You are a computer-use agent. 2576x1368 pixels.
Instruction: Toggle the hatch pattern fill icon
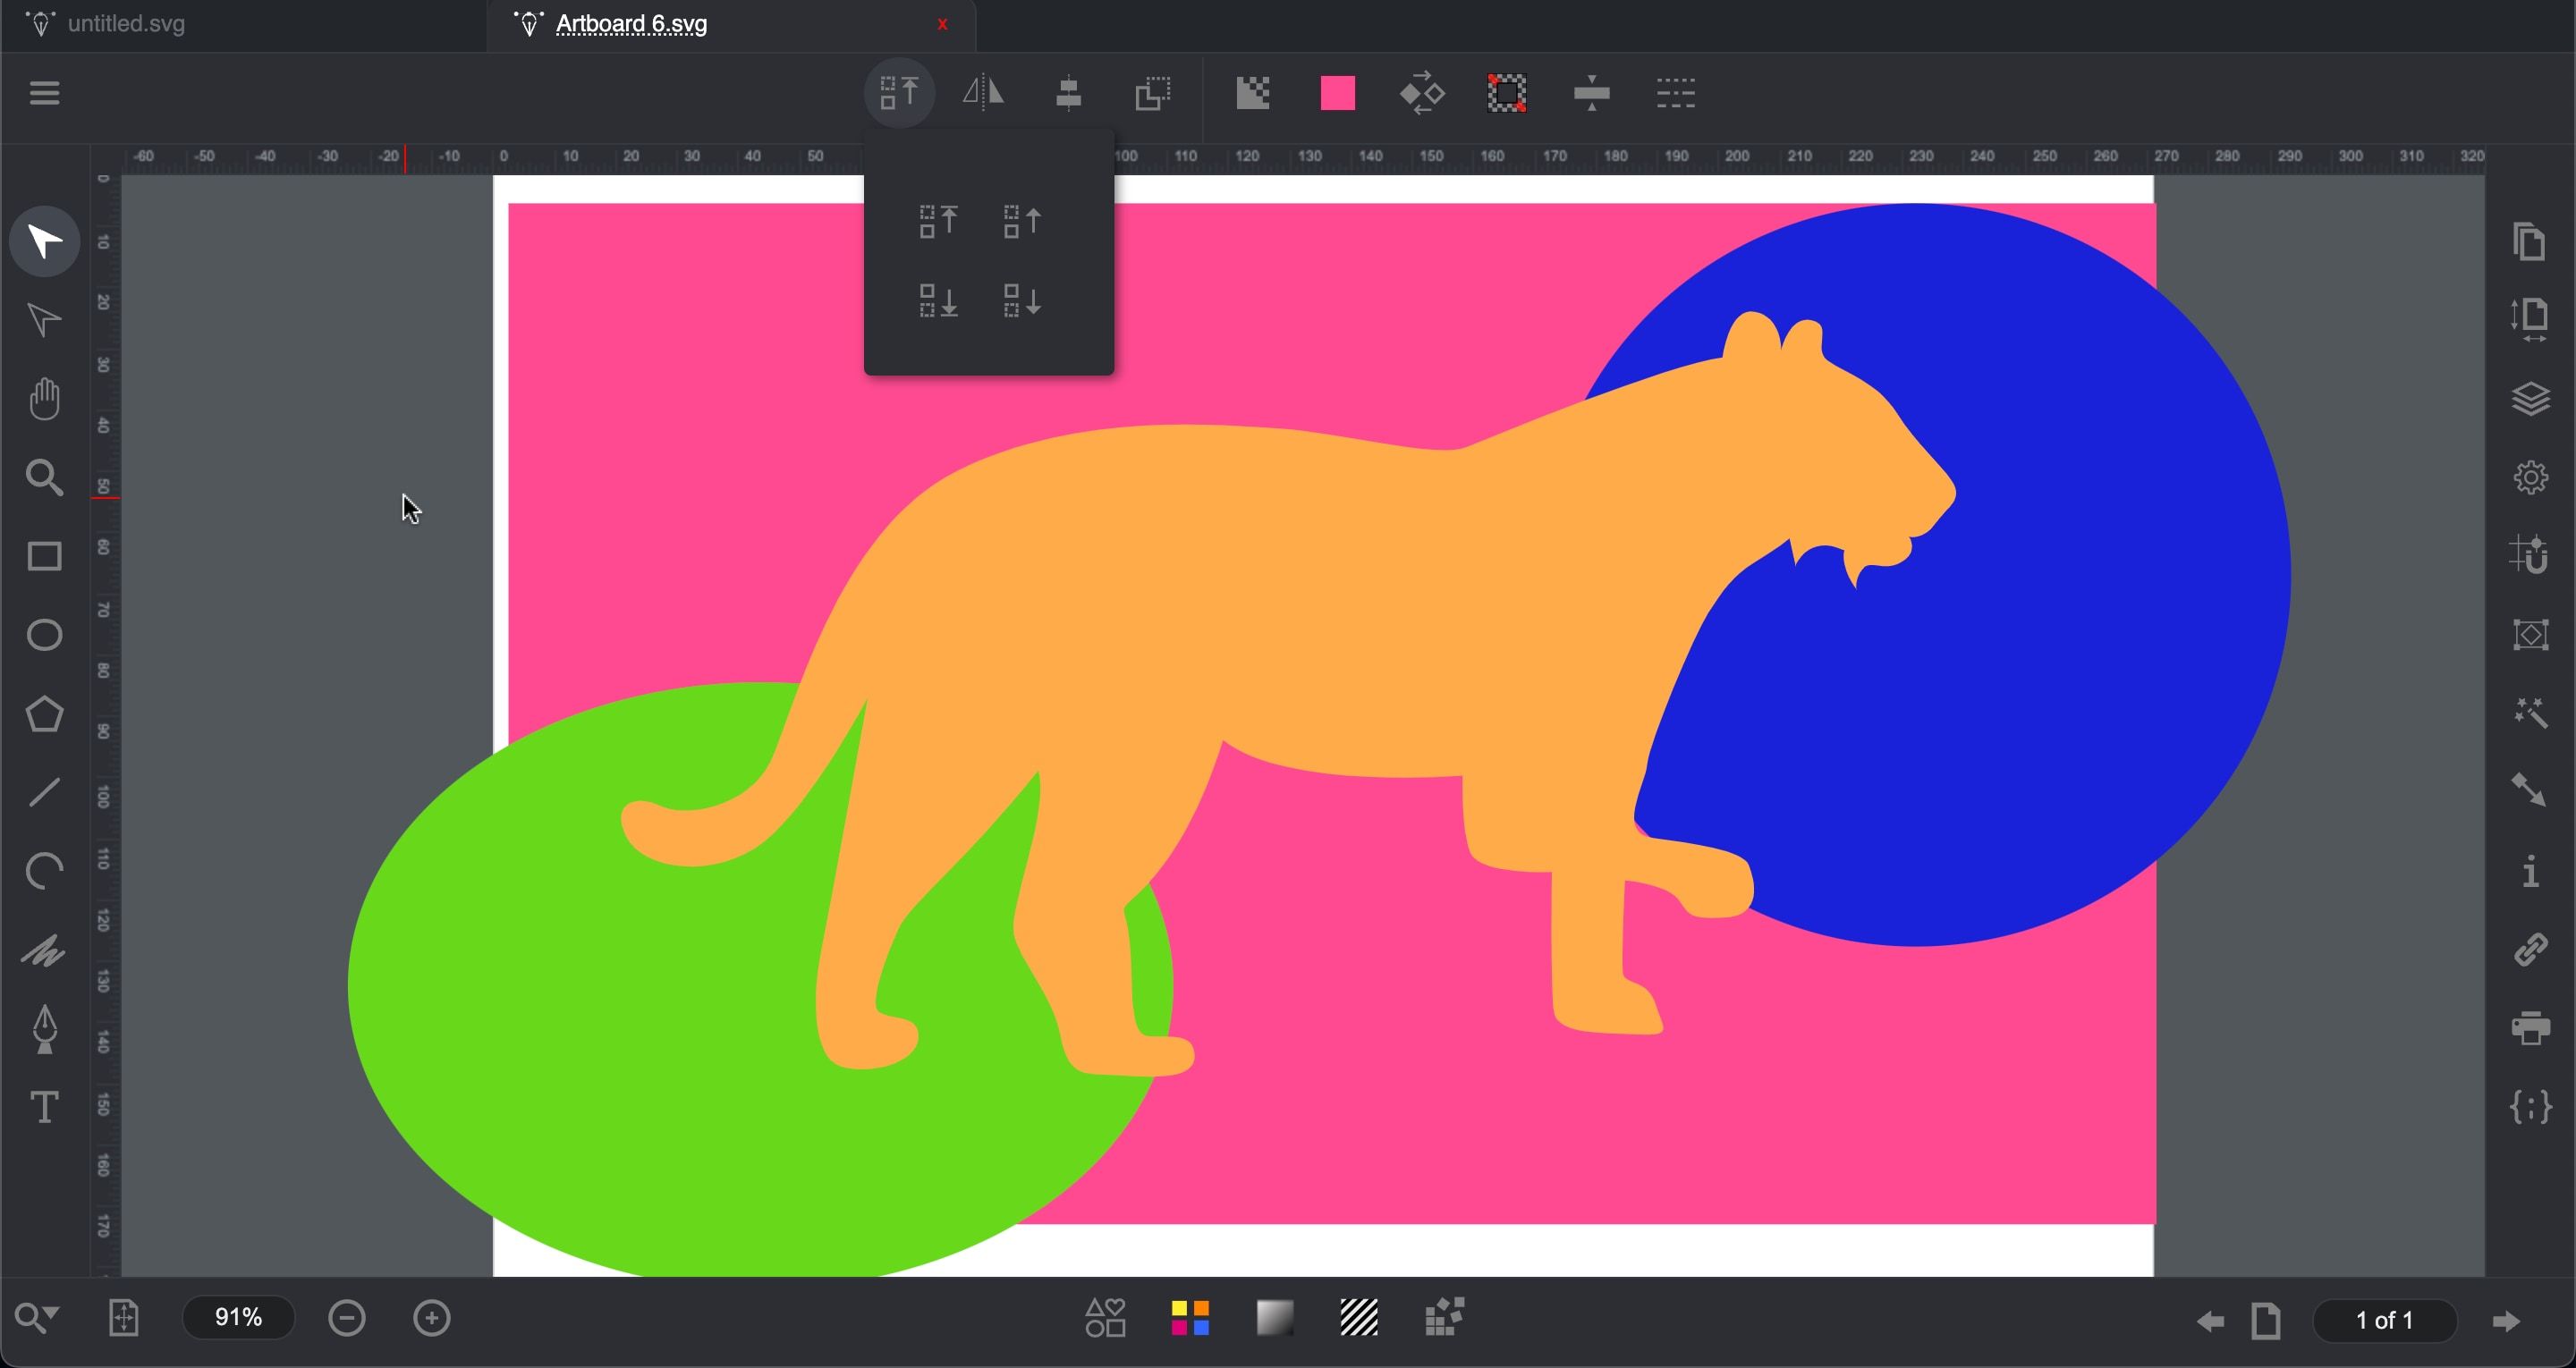pyautogui.click(x=1359, y=1318)
